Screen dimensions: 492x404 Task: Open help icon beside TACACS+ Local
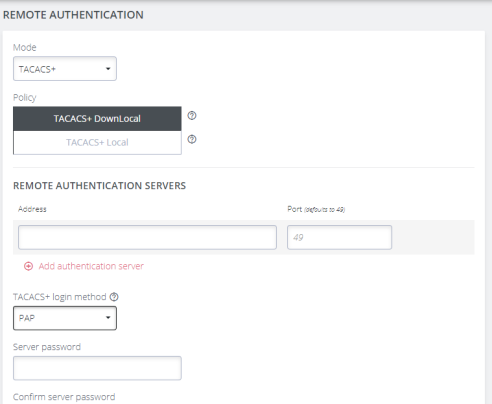point(192,139)
